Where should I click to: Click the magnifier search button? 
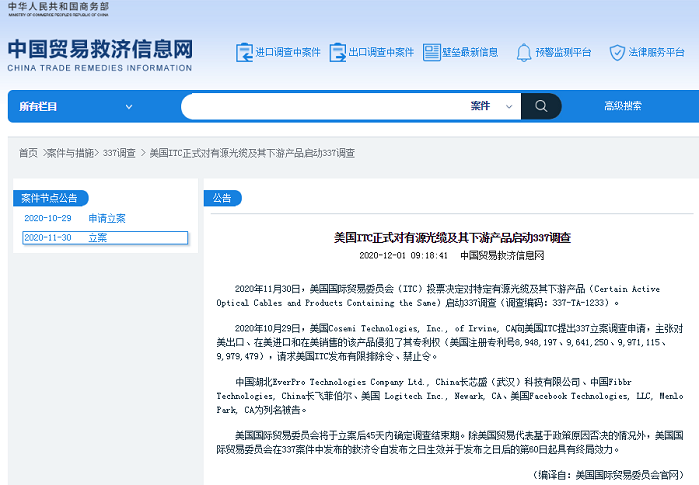tap(541, 106)
